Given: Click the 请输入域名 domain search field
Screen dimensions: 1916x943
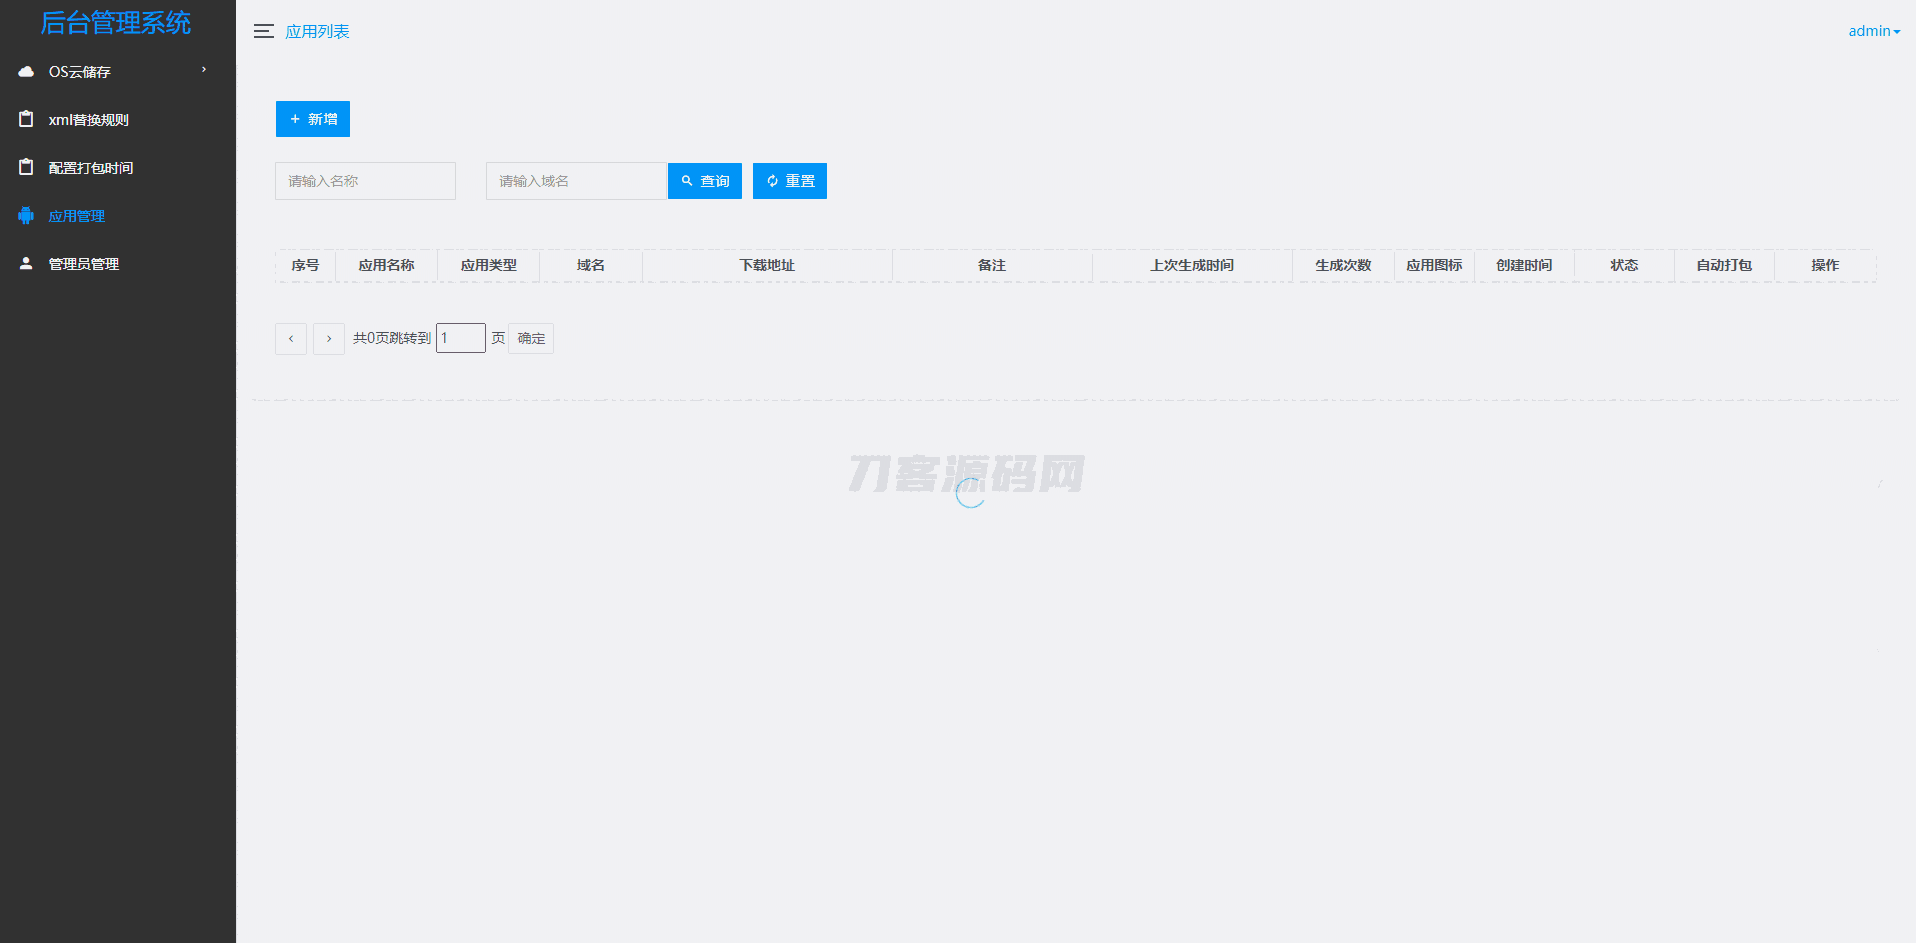Looking at the screenshot, I should [576, 181].
